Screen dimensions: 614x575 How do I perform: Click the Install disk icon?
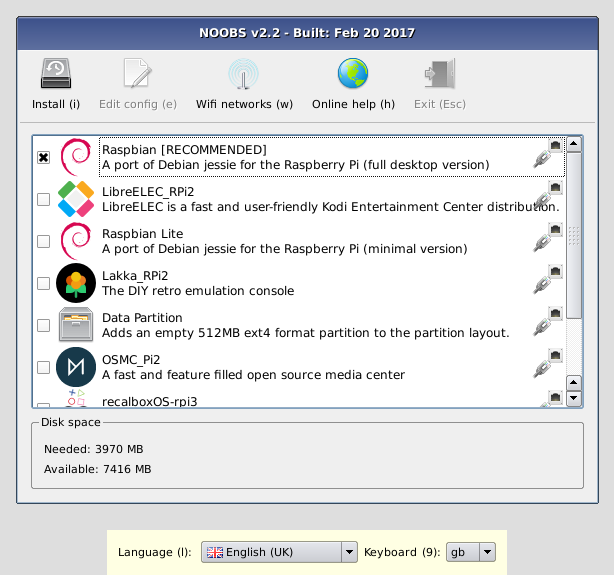(x=56, y=73)
